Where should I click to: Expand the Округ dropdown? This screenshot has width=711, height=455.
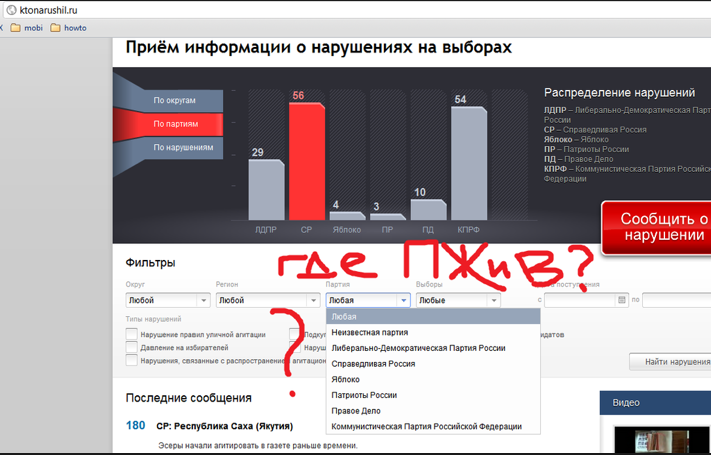click(167, 300)
